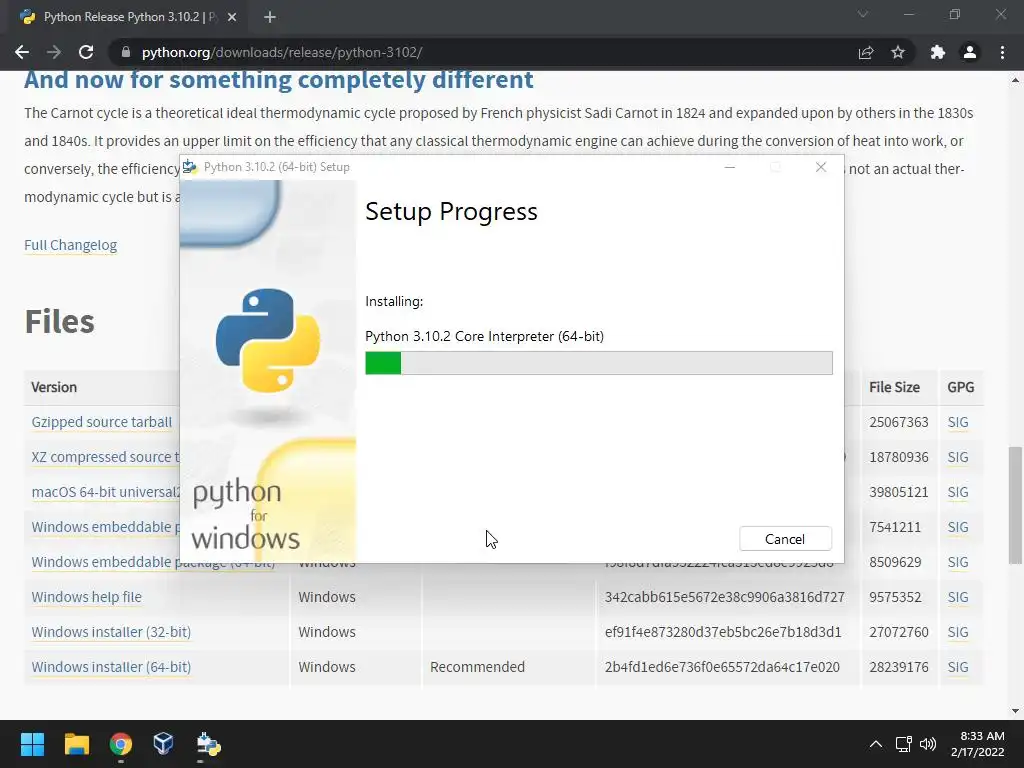The width and height of the screenshot is (1024, 768).
Task: Close the Python 3.10.2 Setup dialog
Action: (821, 167)
